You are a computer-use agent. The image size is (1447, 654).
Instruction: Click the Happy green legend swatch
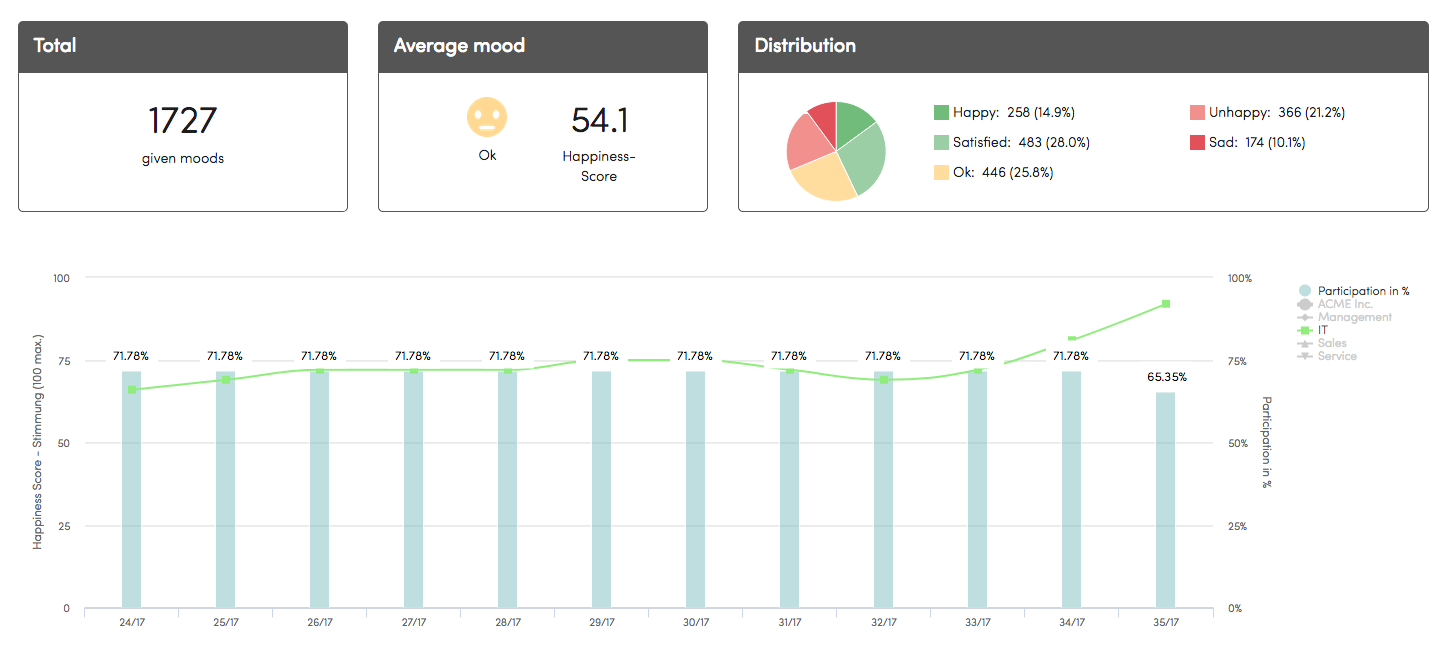[941, 112]
